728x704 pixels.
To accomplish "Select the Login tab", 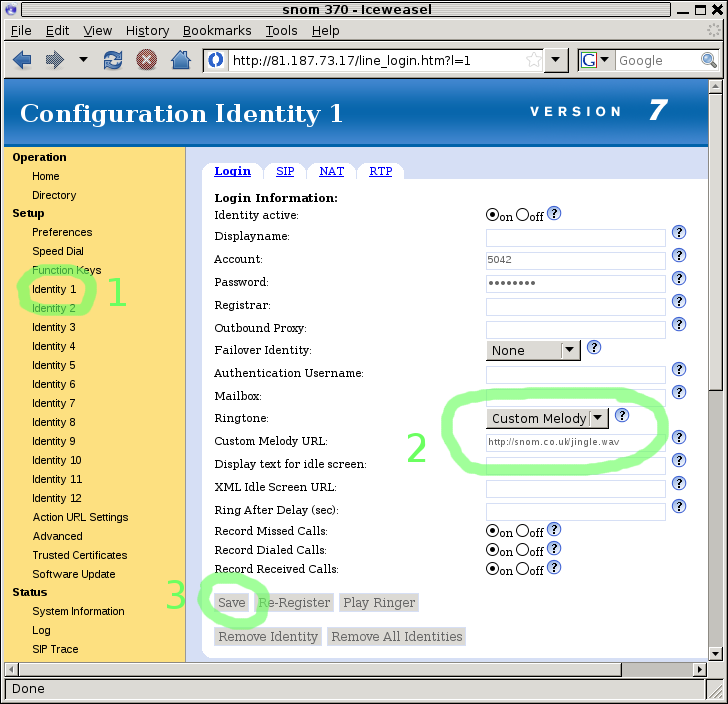I will click(x=233, y=171).
